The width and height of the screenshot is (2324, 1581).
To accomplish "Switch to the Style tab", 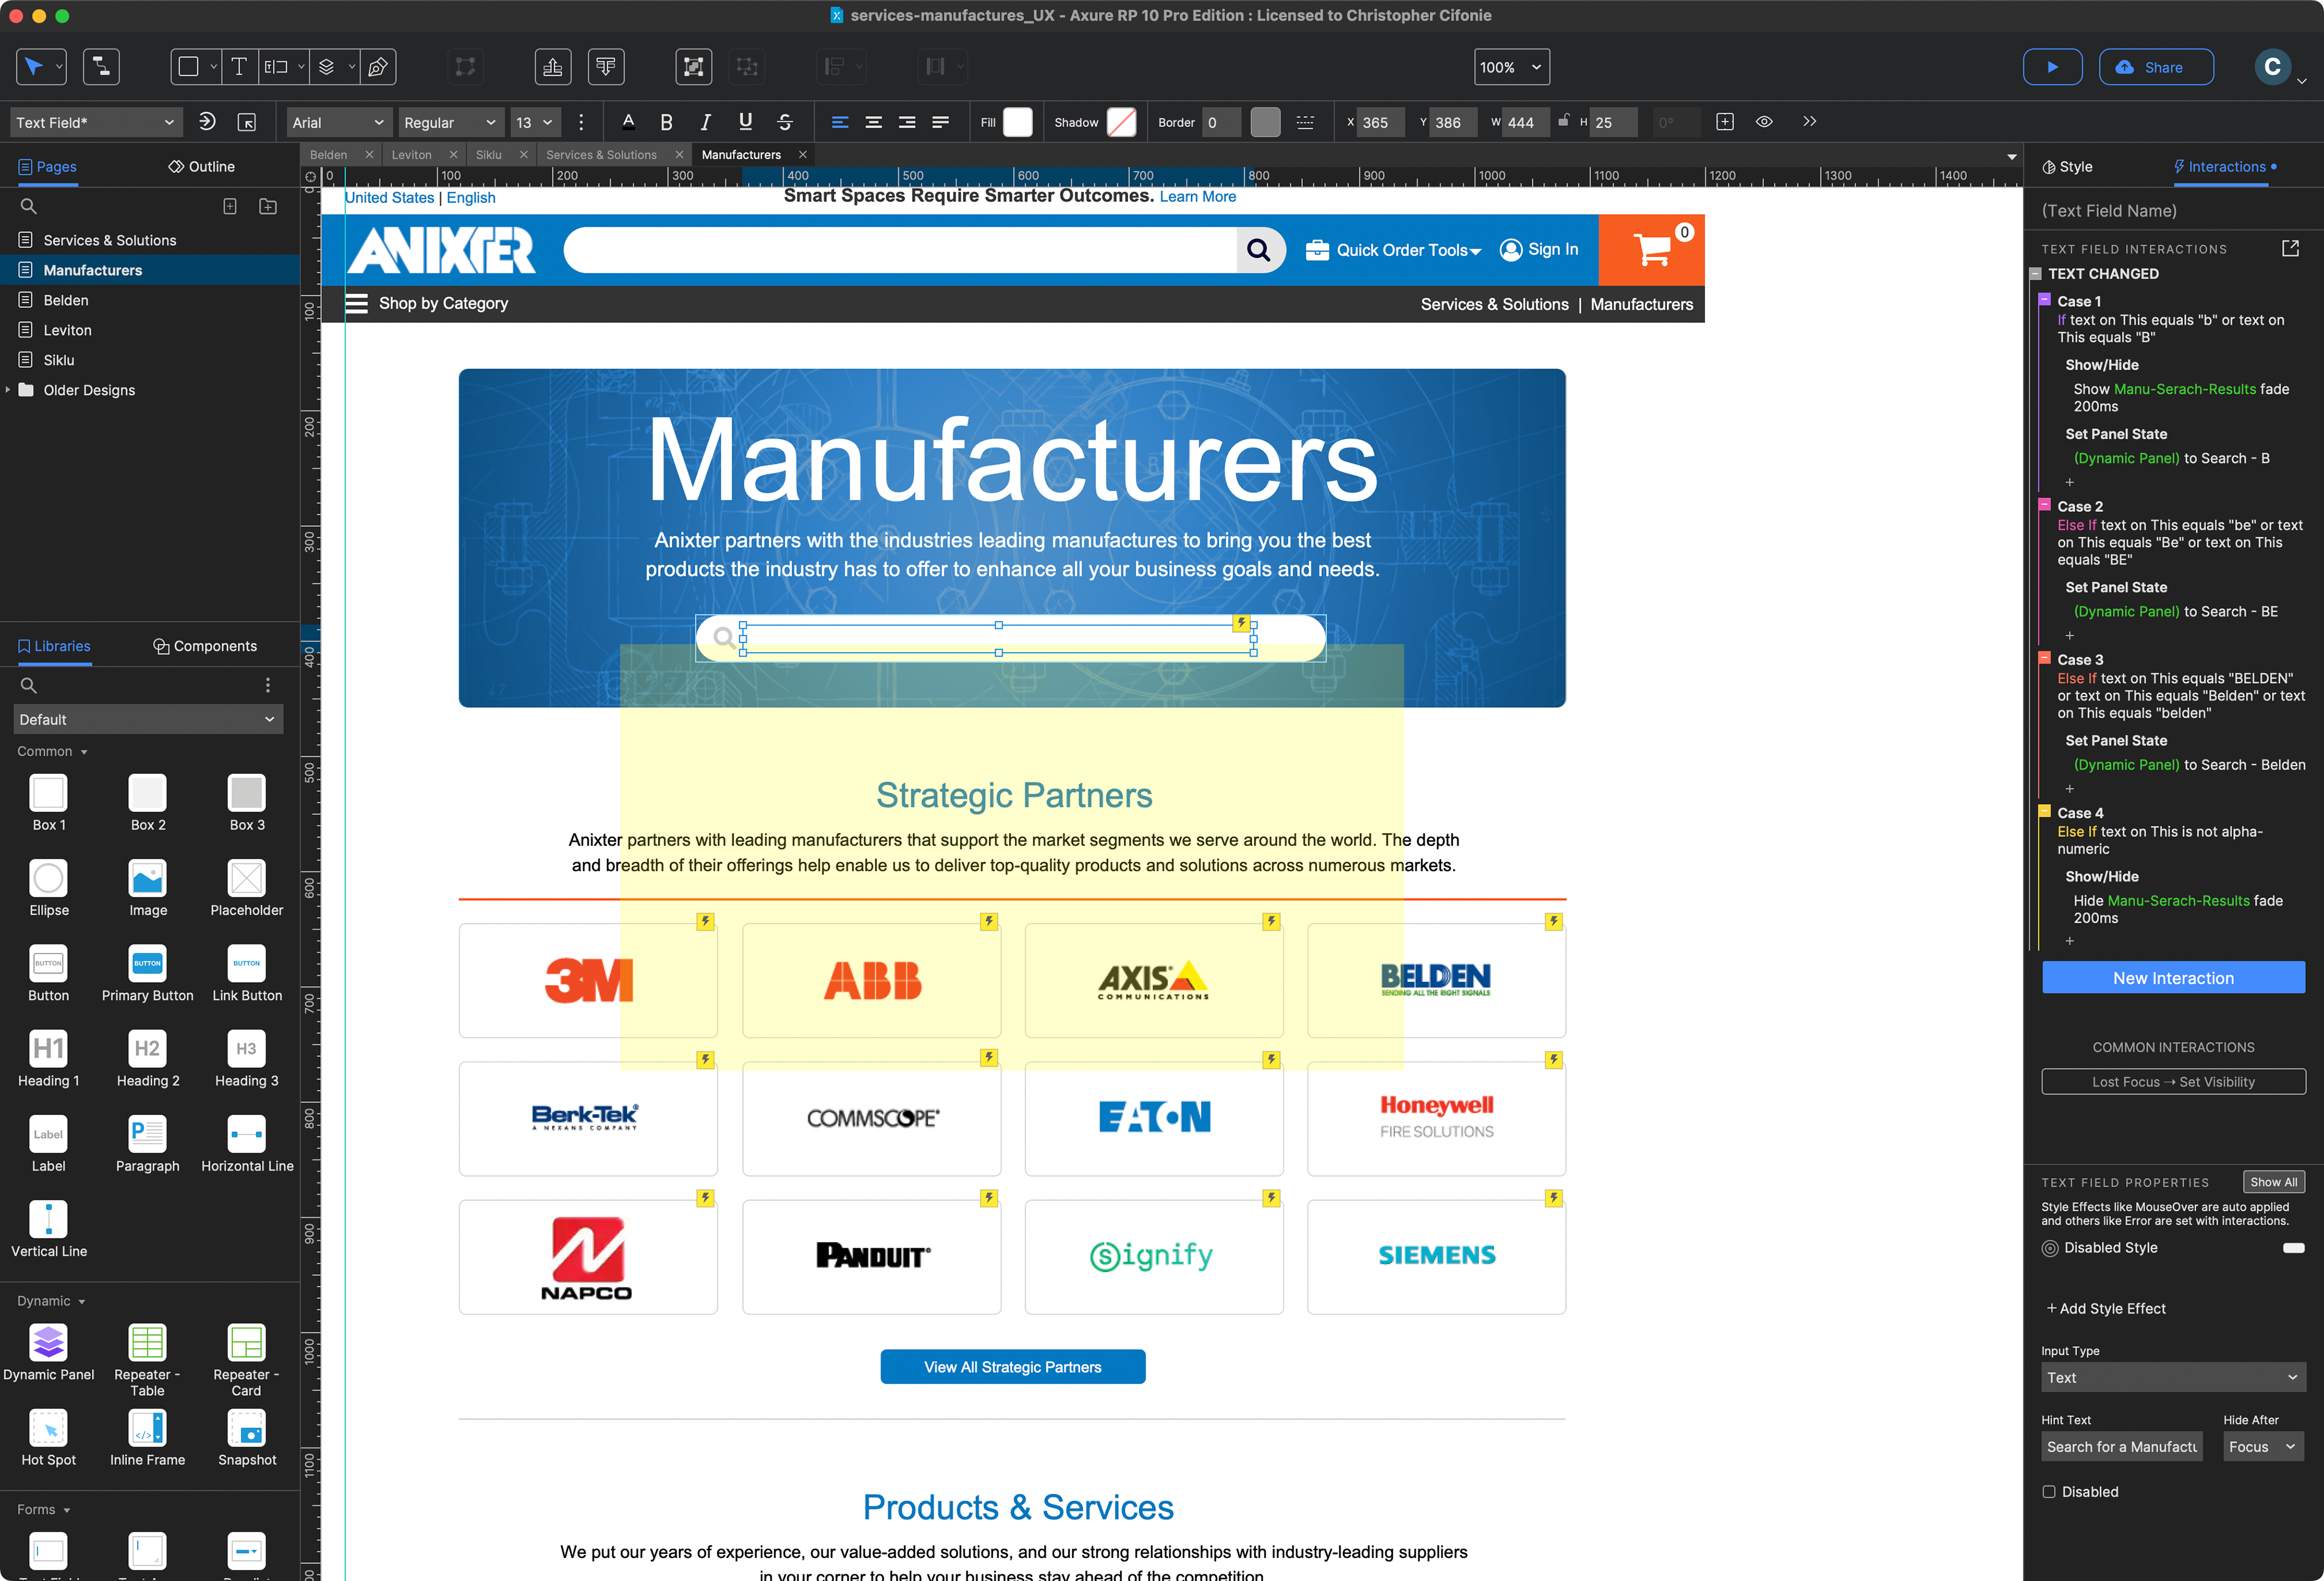I will (2067, 166).
